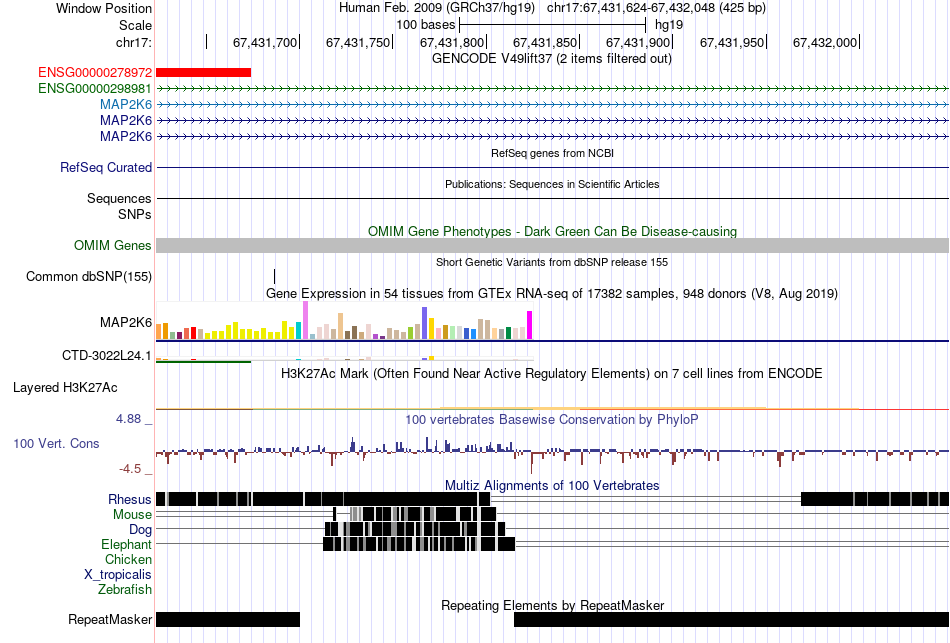Click the Scale label
This screenshot has width=950, height=643.
(135, 25)
